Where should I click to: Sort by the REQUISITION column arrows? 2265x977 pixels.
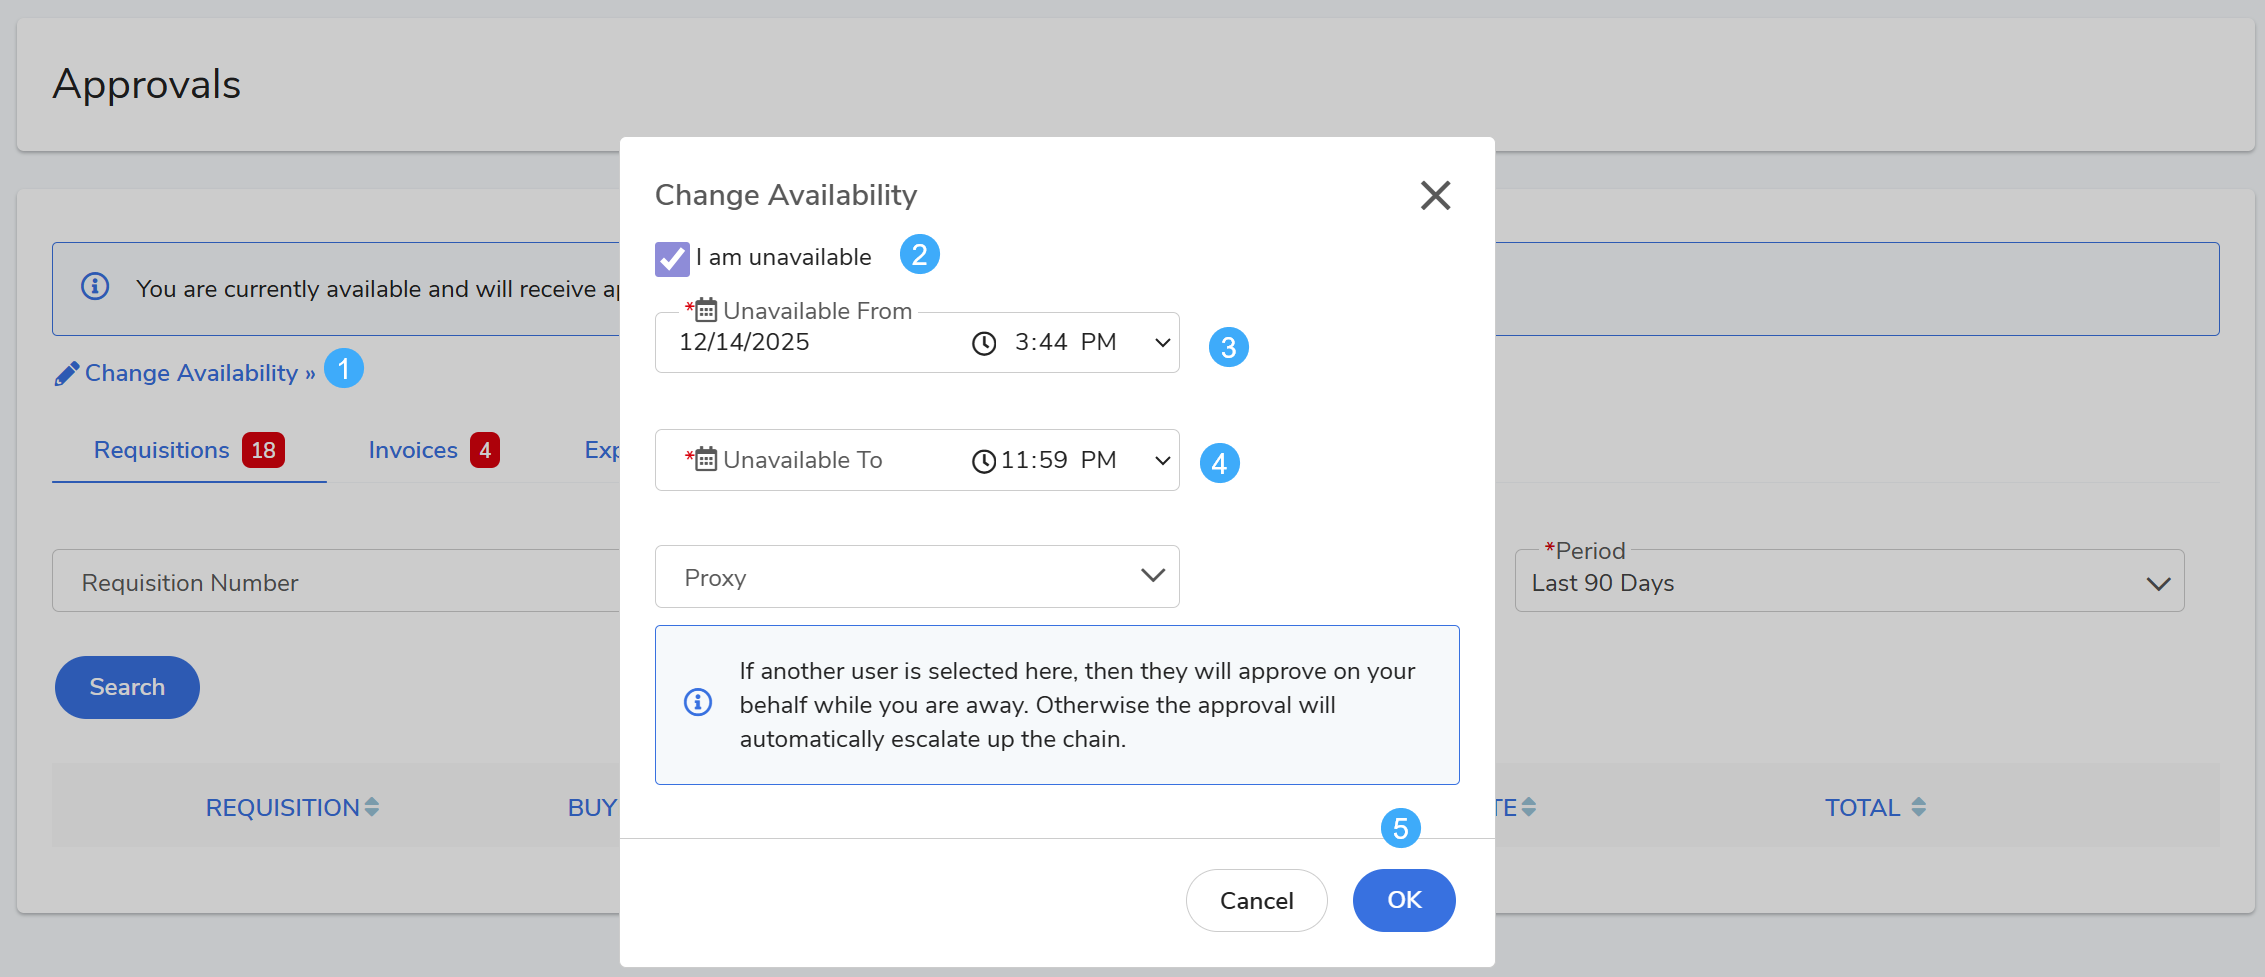coord(372,807)
